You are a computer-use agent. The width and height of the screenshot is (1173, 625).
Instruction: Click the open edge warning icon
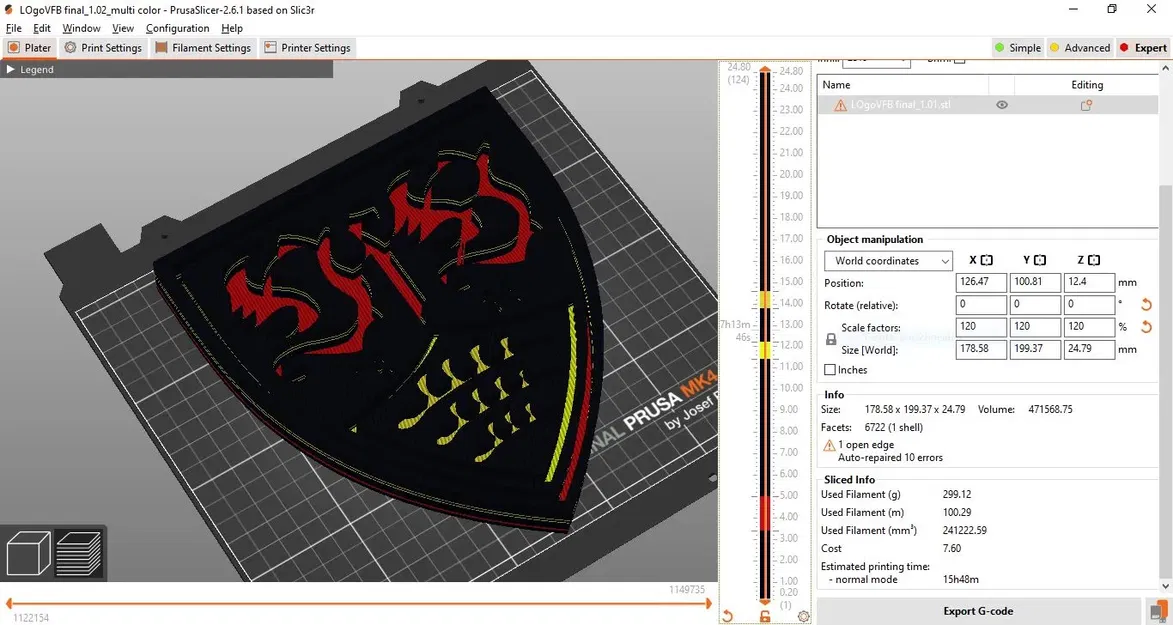(829, 445)
